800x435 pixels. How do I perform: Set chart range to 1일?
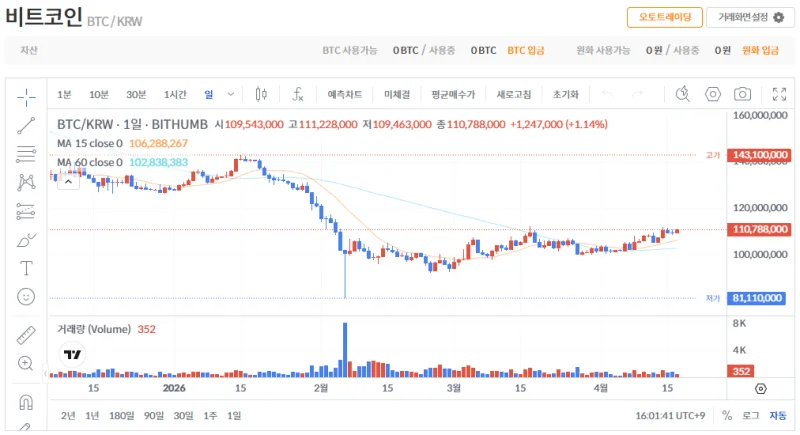(234, 416)
